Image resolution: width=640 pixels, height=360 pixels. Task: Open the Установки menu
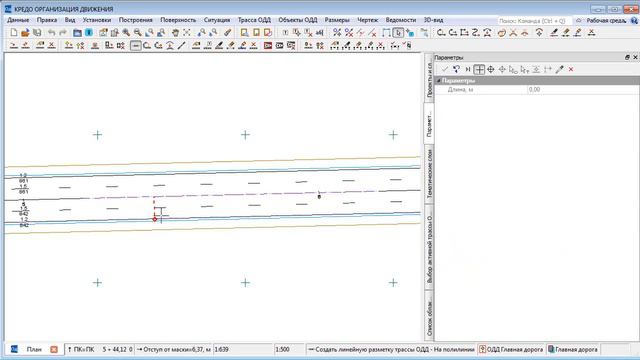97,20
